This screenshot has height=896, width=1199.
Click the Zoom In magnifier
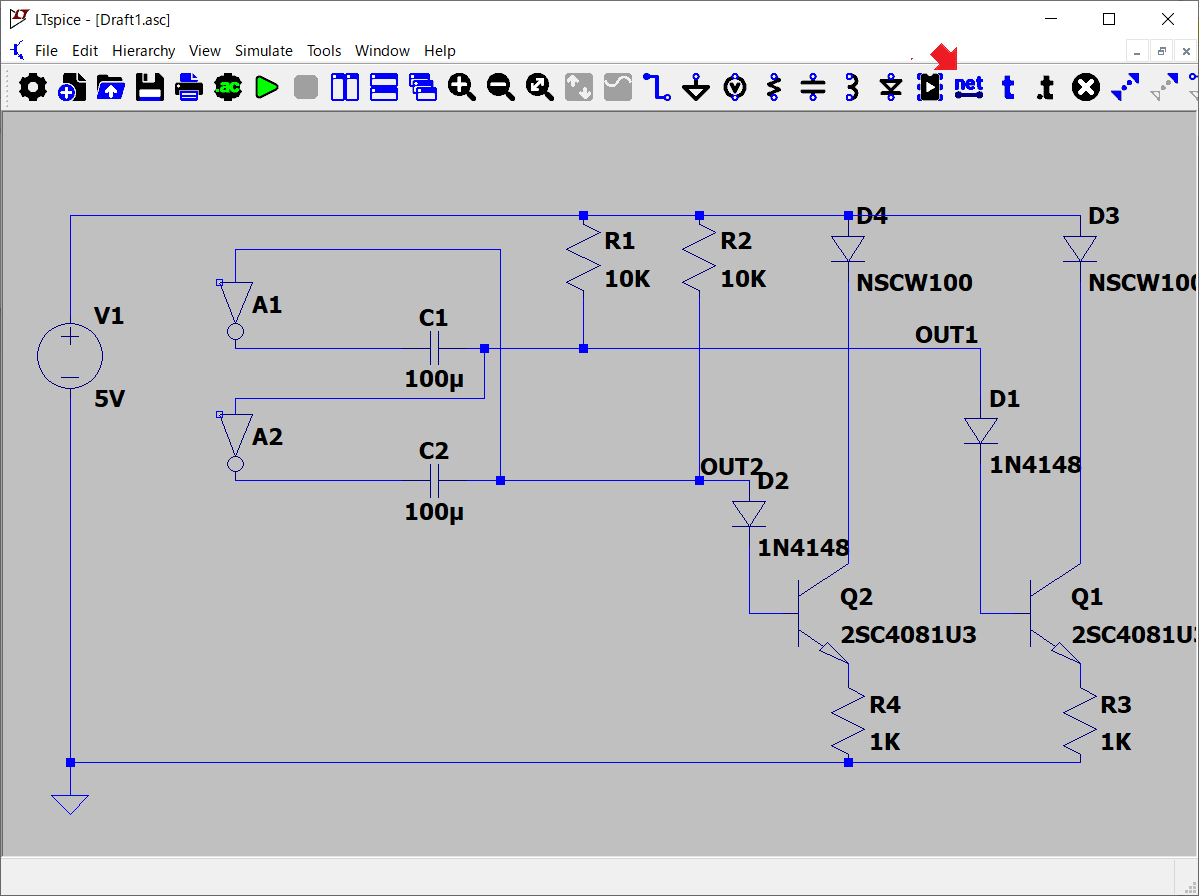pos(462,88)
